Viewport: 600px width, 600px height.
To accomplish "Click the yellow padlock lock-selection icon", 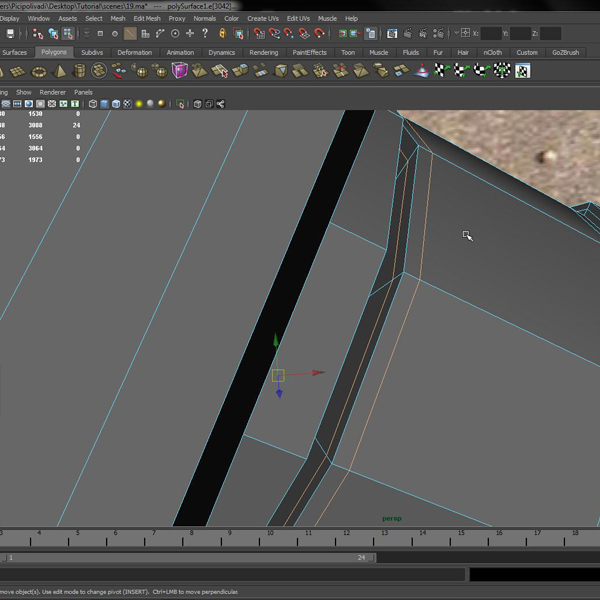I will click(222, 34).
